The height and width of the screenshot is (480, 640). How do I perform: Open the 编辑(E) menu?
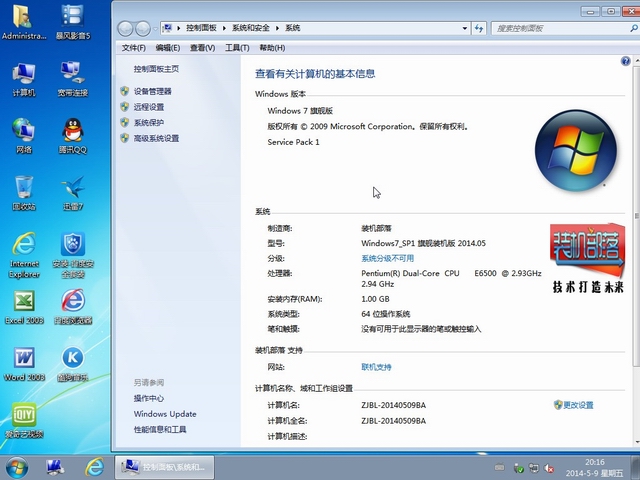[167, 48]
